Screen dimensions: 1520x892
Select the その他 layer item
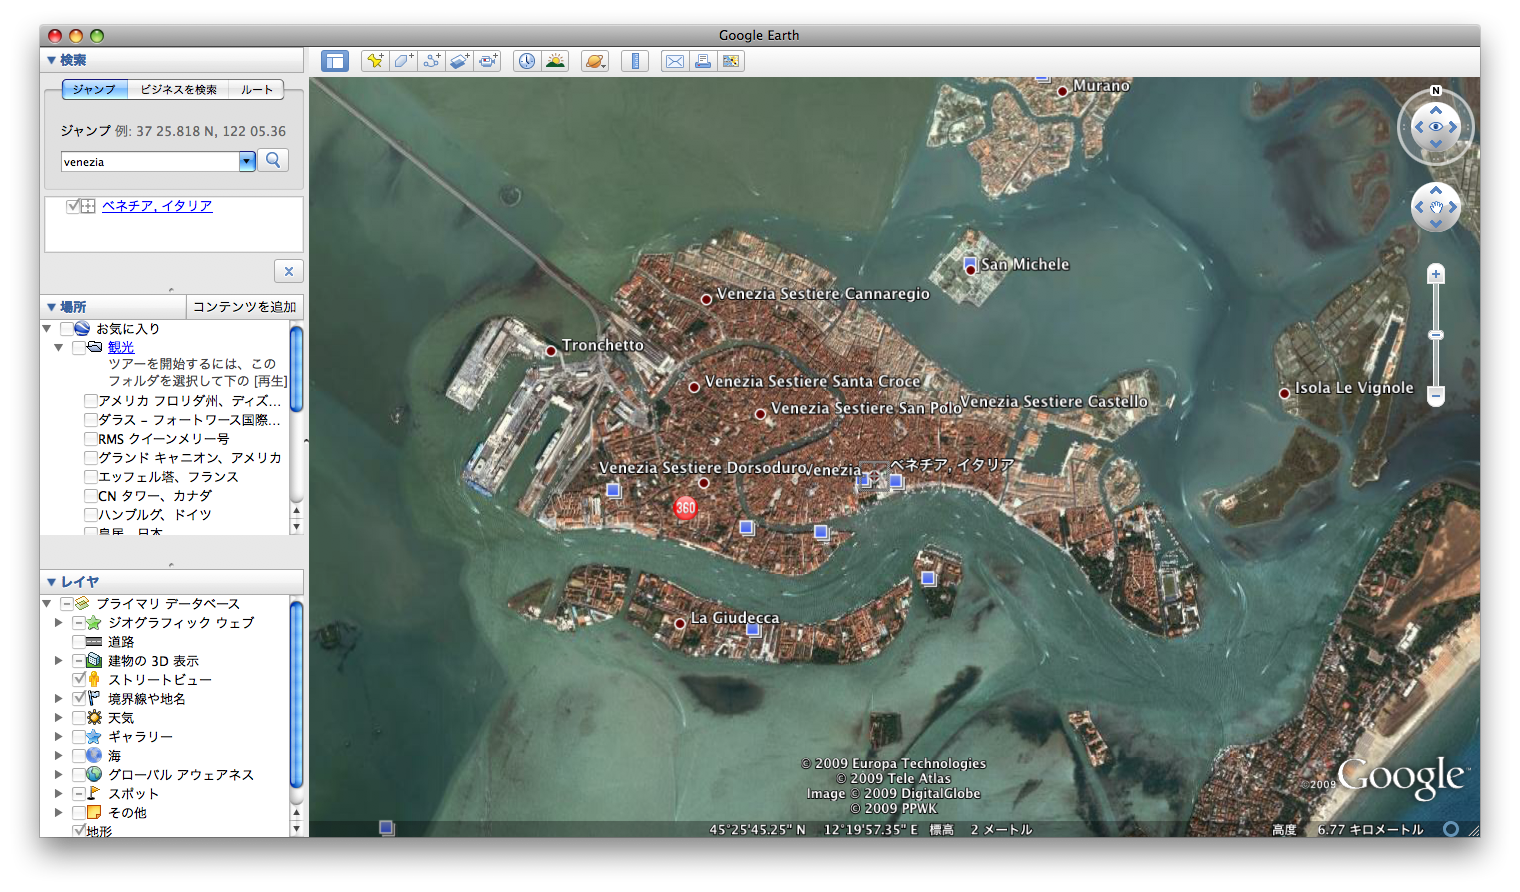pos(127,812)
